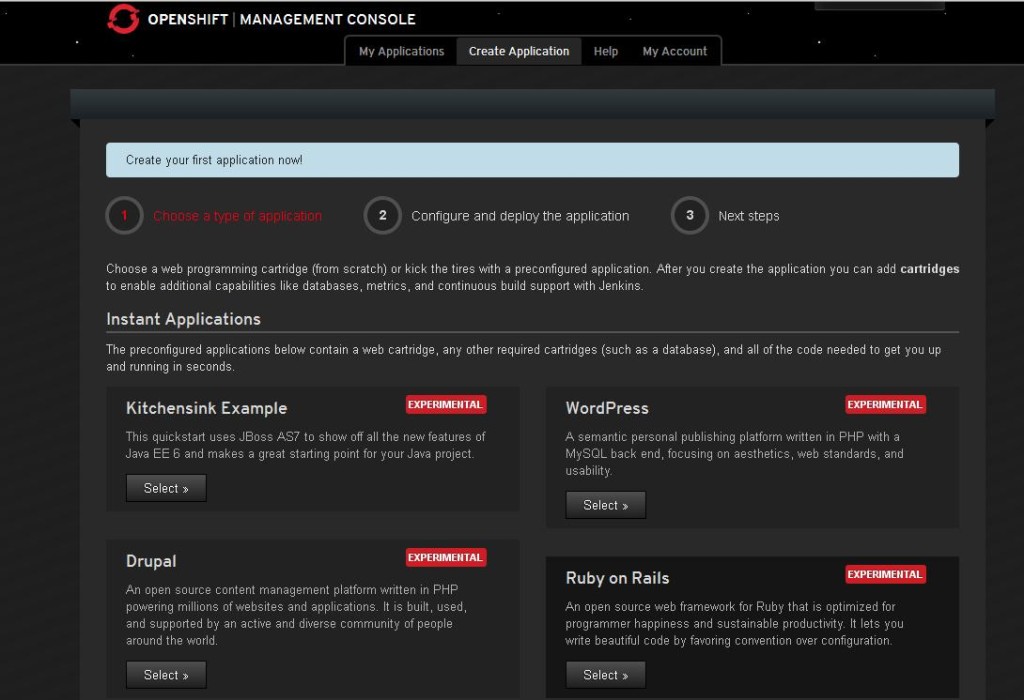
Task: Click the Kitchensink Example heading
Action: tap(206, 408)
